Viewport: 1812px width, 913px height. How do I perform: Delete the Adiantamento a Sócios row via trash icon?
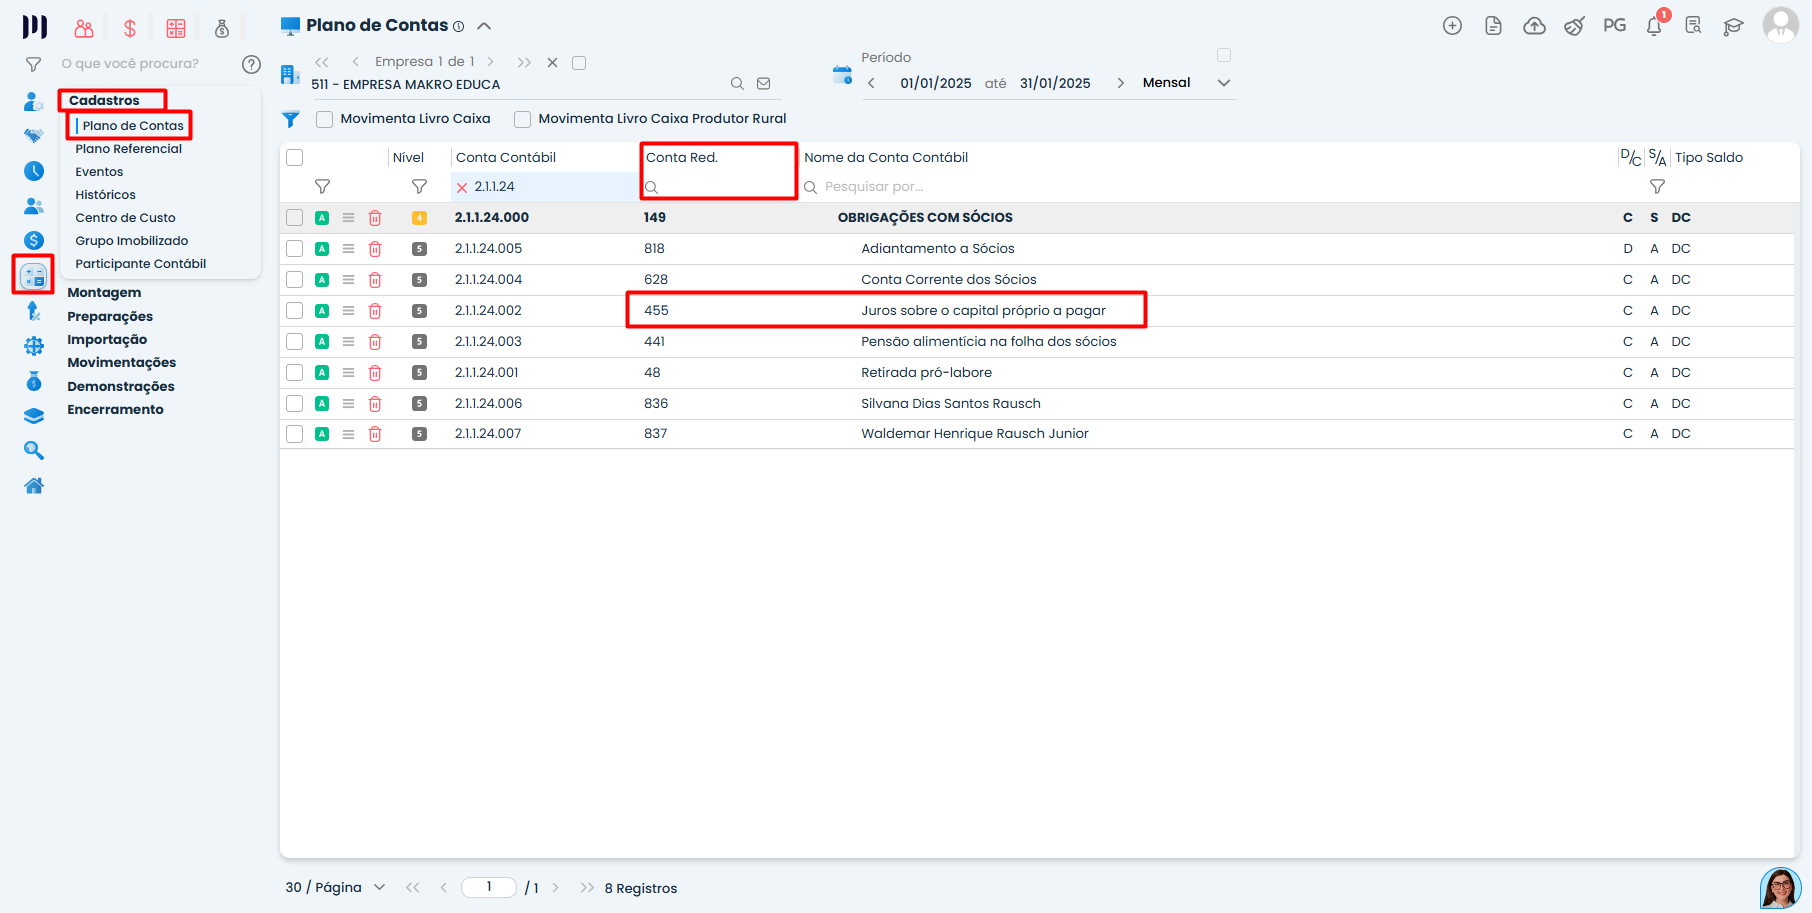(375, 249)
